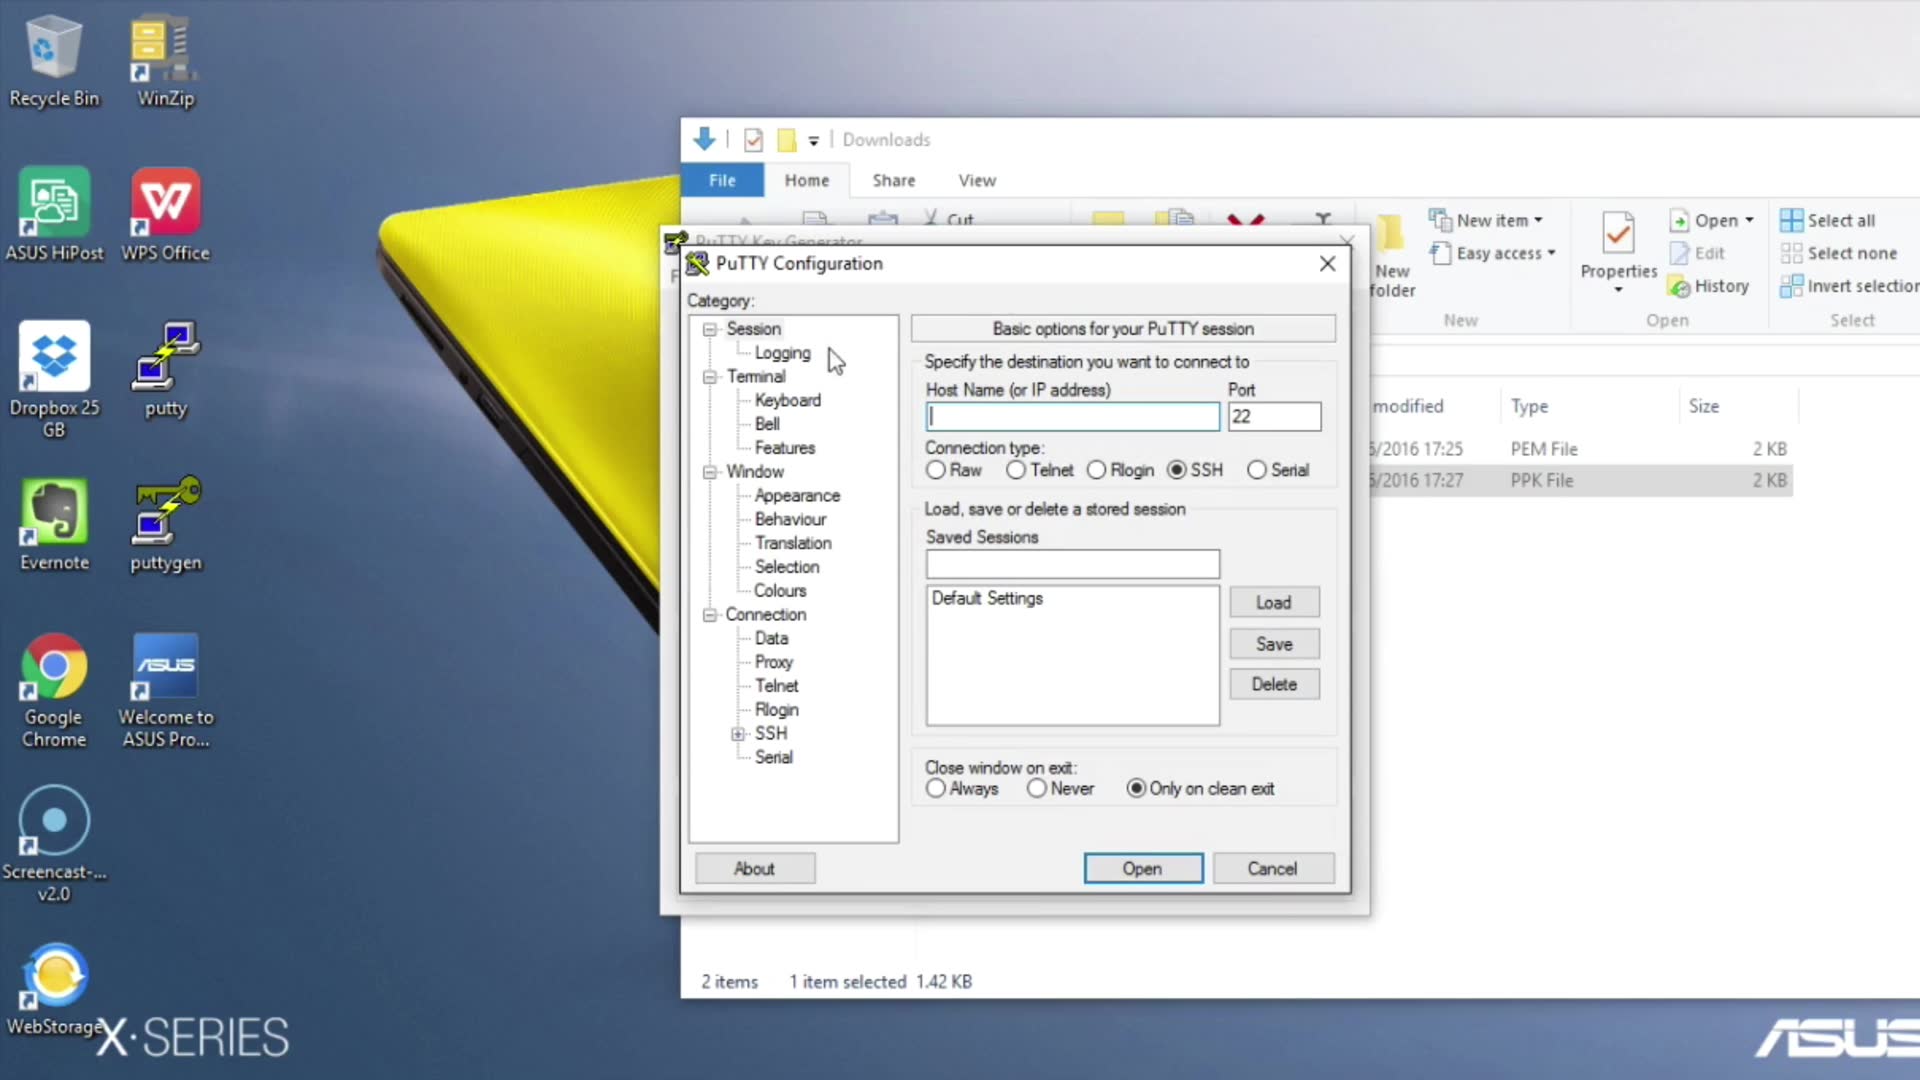The height and width of the screenshot is (1080, 1920).
Task: Open the Evernote desktop shortcut
Action: click(x=54, y=512)
